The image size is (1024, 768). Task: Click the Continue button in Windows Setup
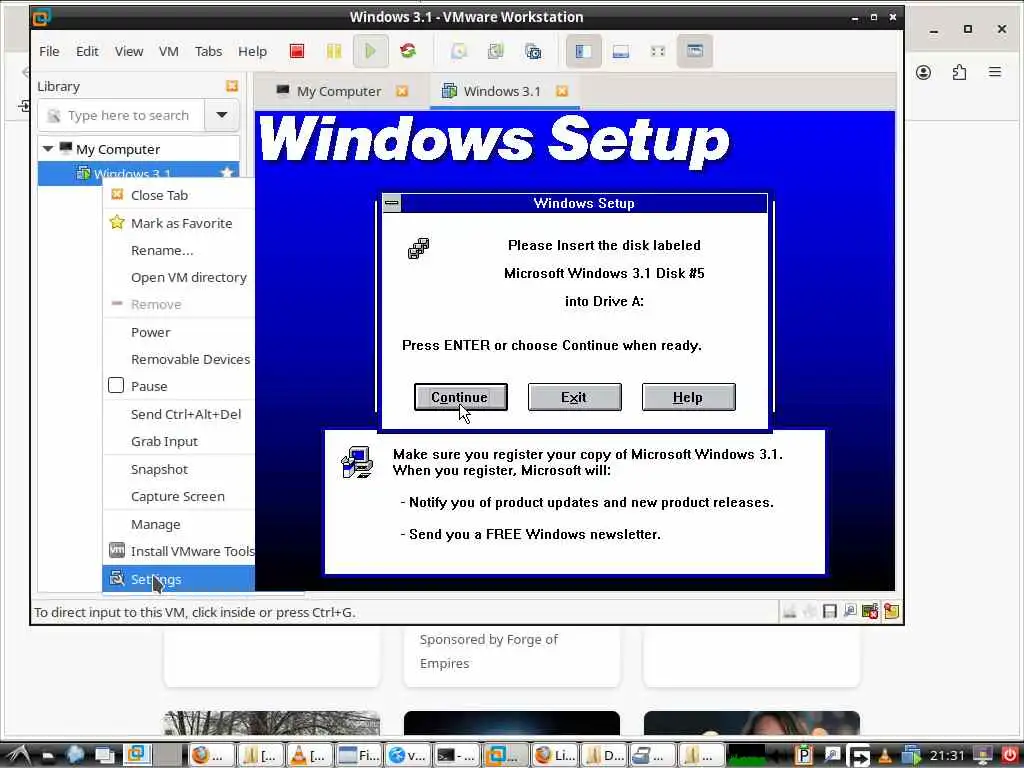click(460, 397)
